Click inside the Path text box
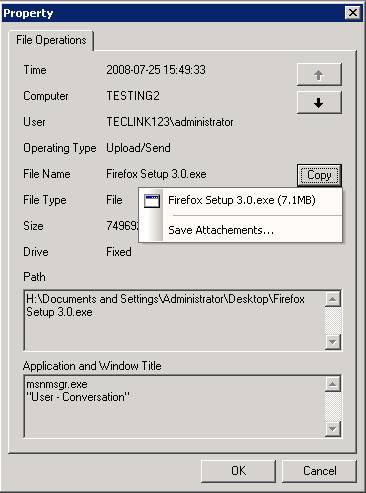366x493 pixels. click(174, 320)
